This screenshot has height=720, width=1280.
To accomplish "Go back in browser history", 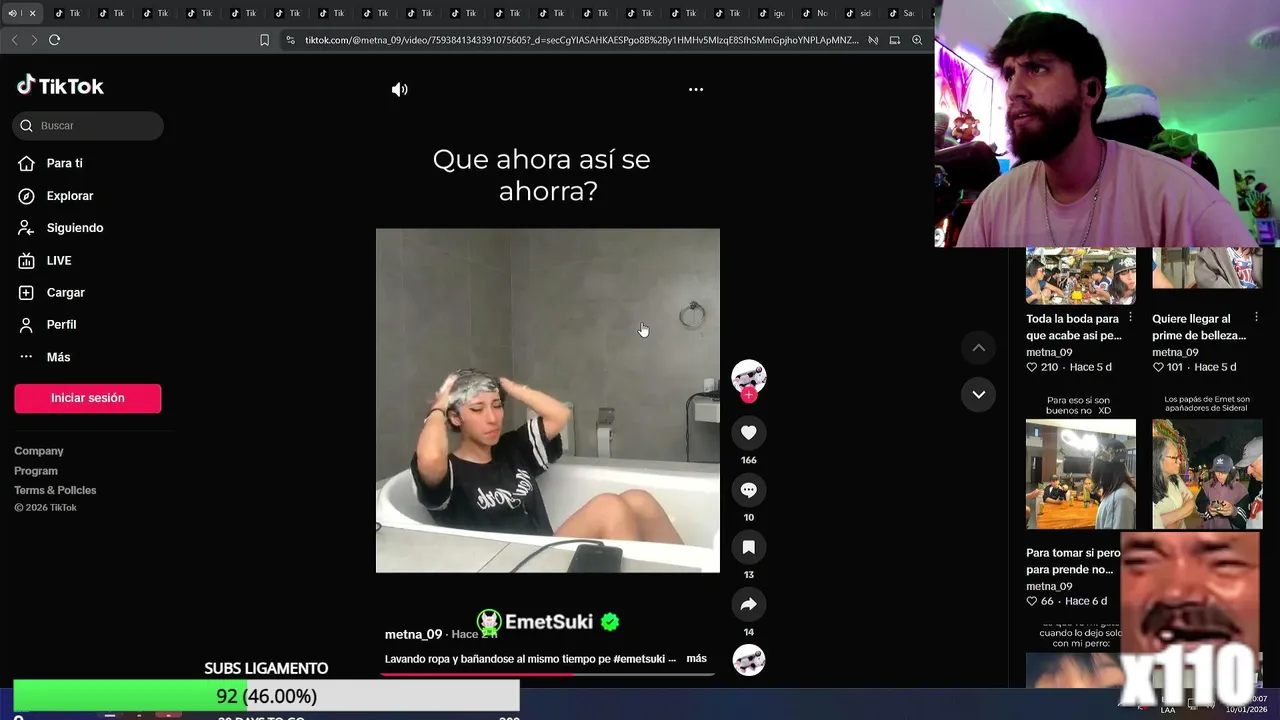I will click(14, 40).
